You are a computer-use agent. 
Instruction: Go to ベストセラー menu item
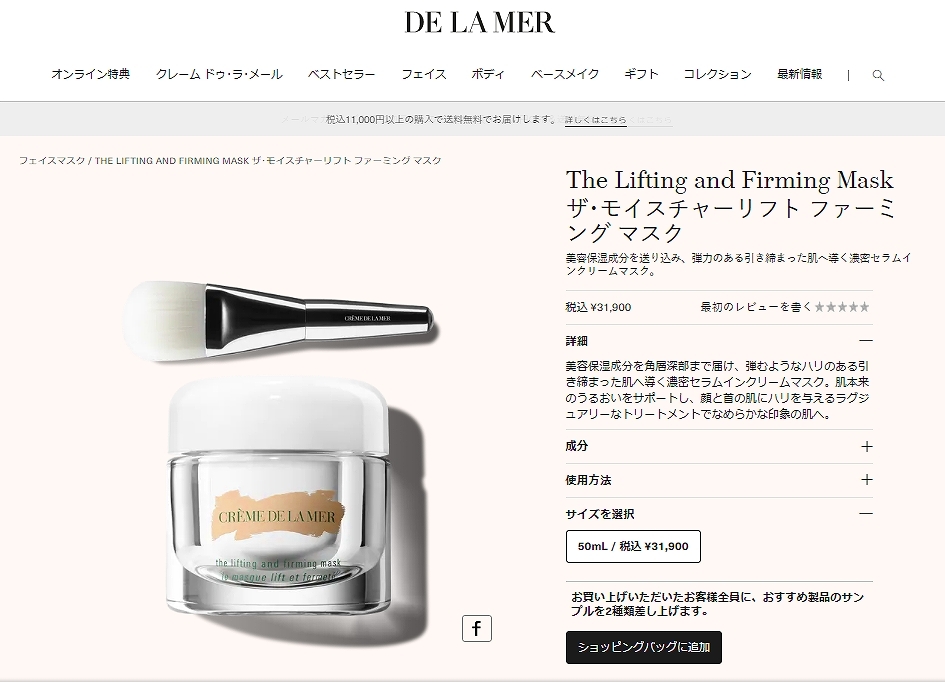(x=342, y=74)
